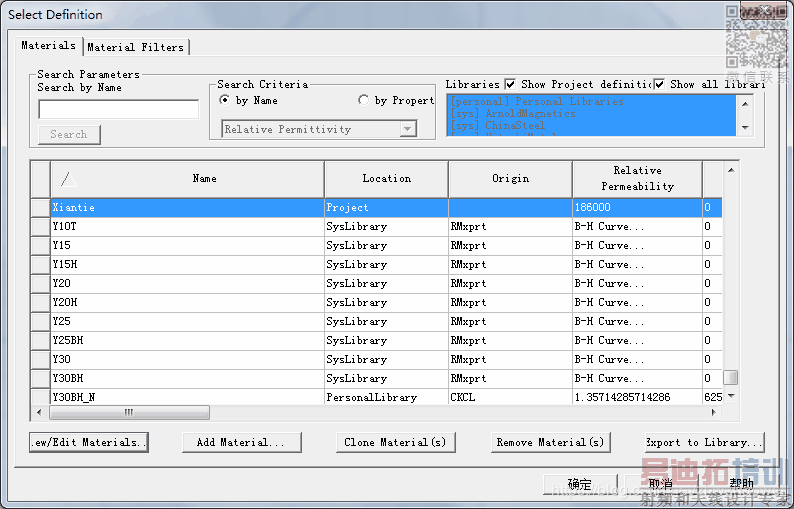The width and height of the screenshot is (794, 509).
Task: Select the Y30BH material name
Action: click(x=68, y=378)
